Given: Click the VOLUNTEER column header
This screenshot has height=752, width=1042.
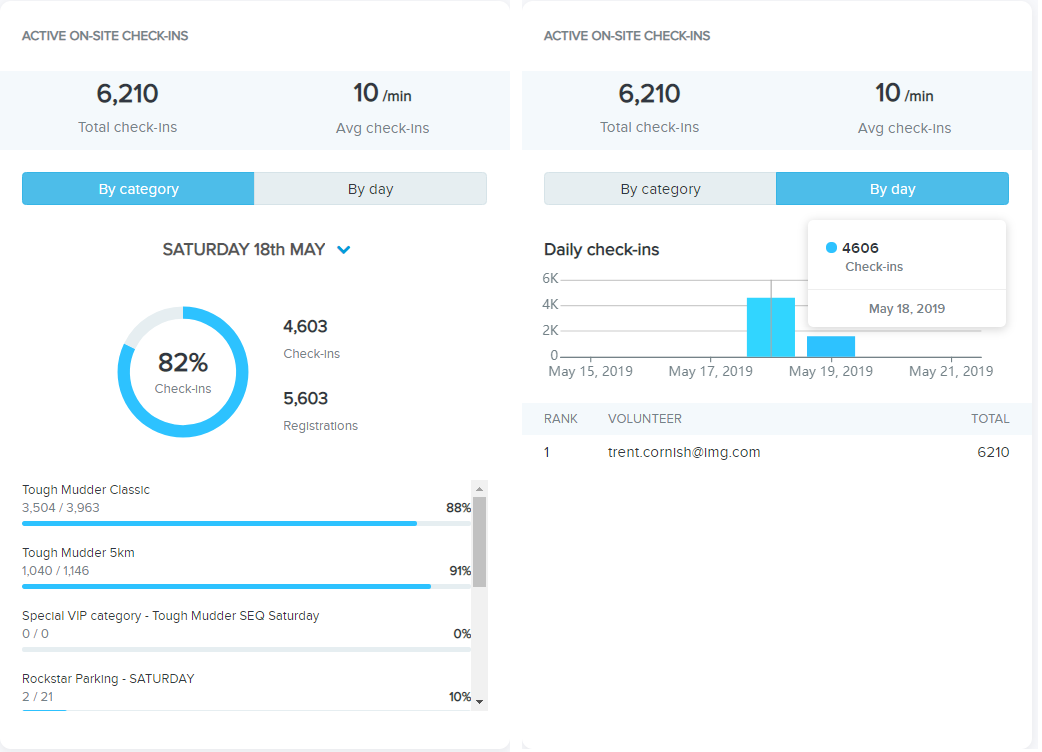Looking at the screenshot, I should [645, 419].
